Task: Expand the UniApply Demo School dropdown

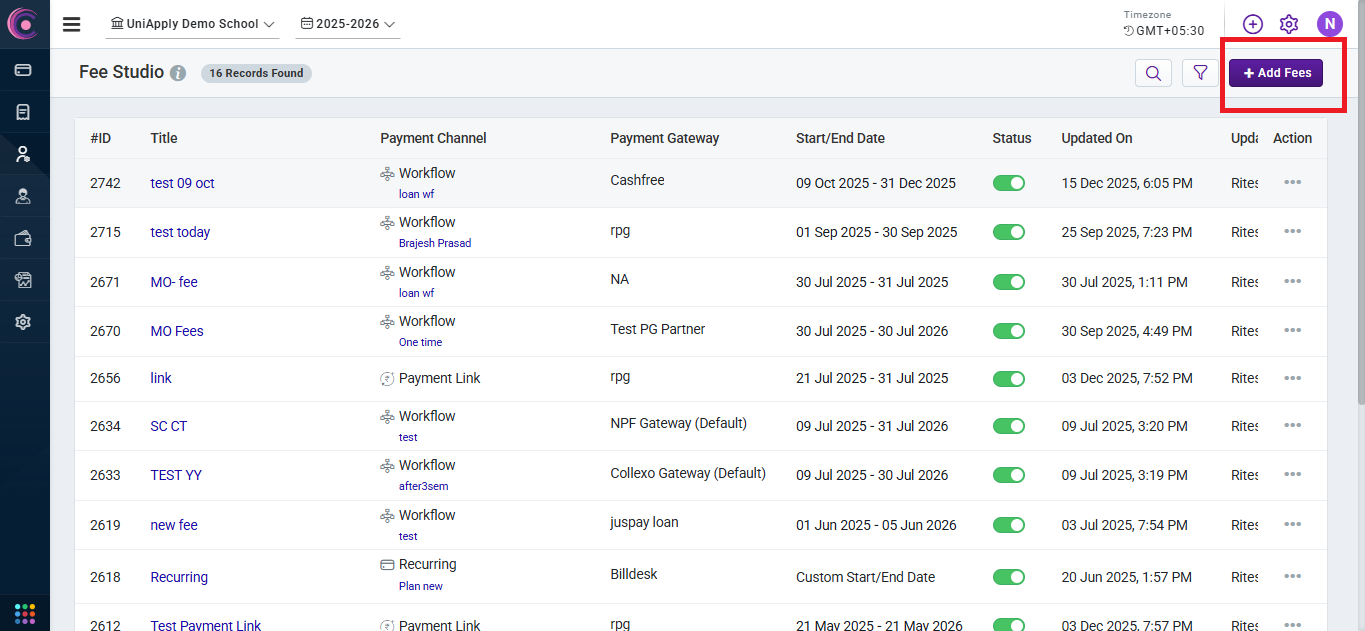Action: (x=192, y=24)
